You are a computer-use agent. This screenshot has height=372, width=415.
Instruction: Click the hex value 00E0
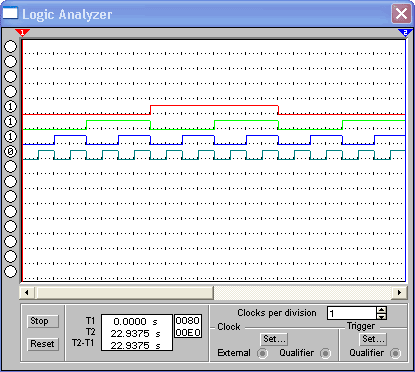click(188, 332)
